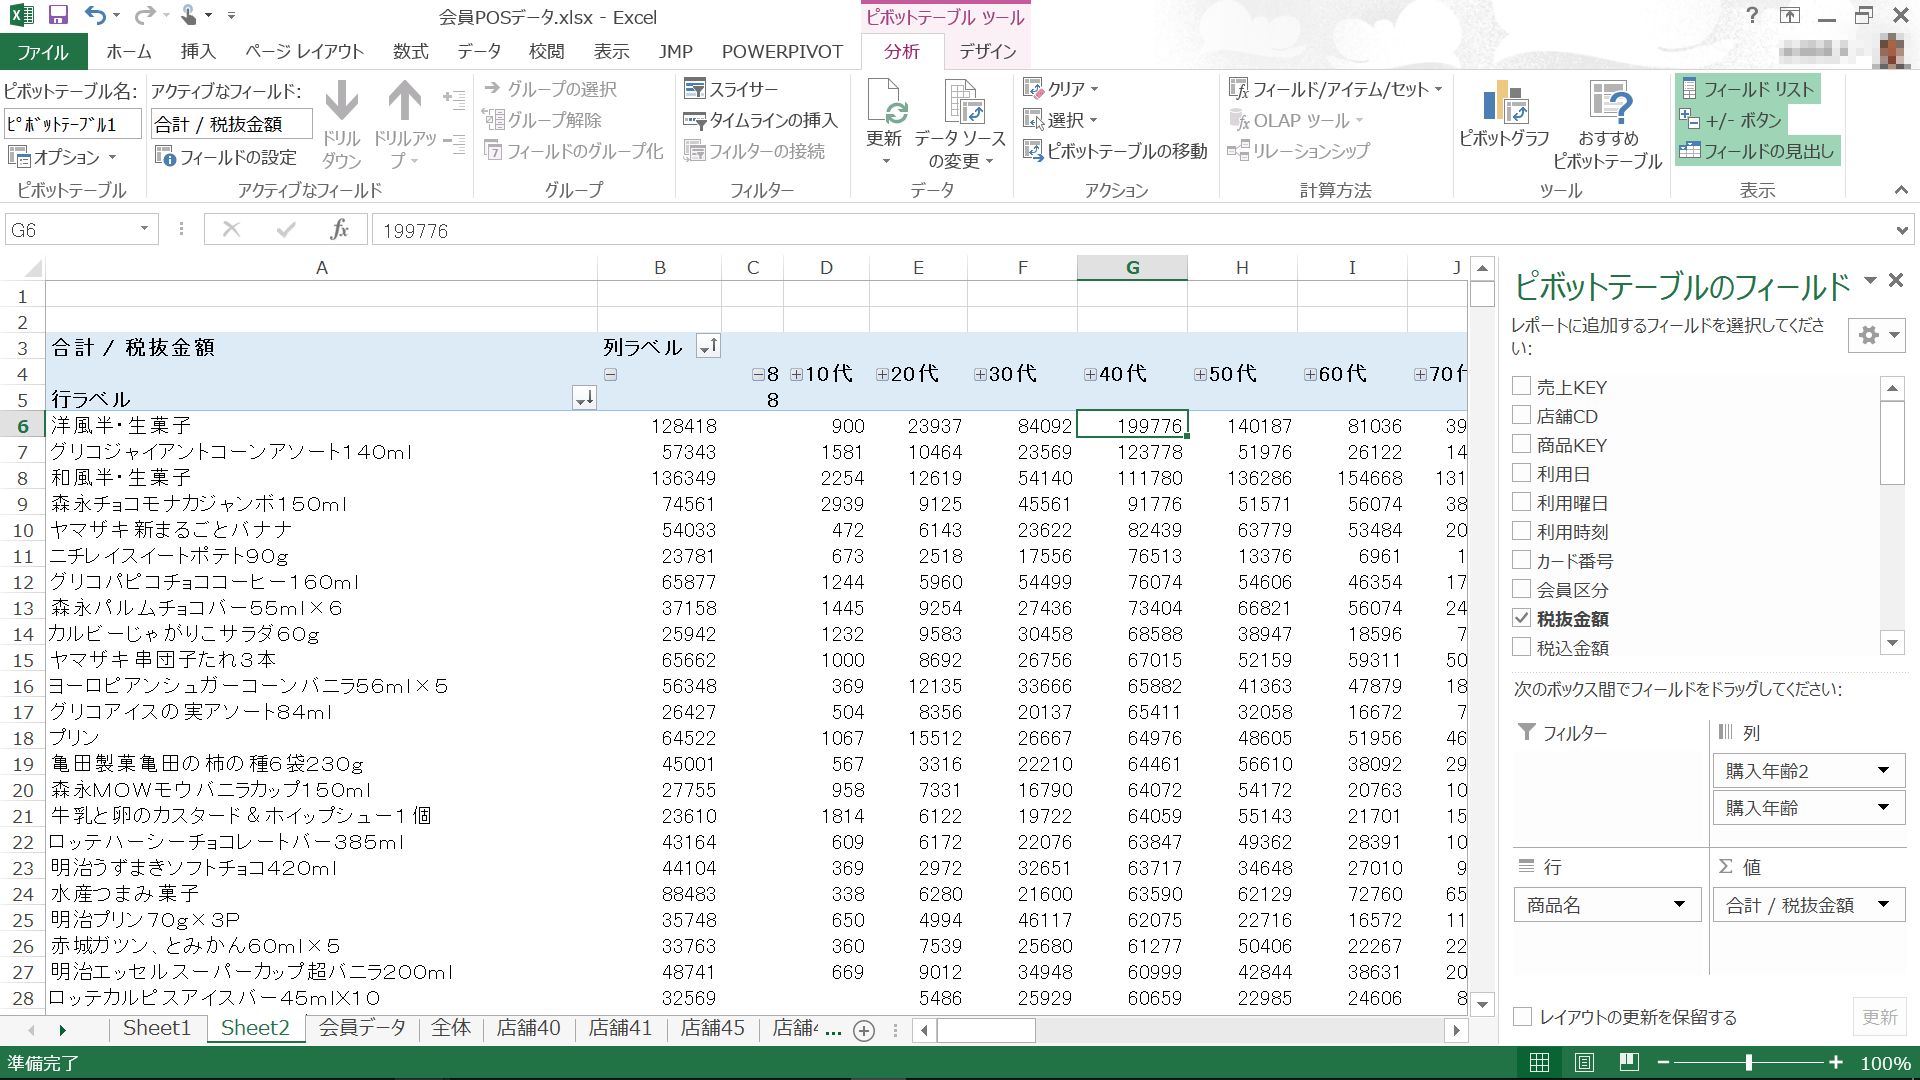Toggle the +/- buttons (+/-ボタン) display
The width and height of the screenshot is (1920, 1080).
point(1731,120)
